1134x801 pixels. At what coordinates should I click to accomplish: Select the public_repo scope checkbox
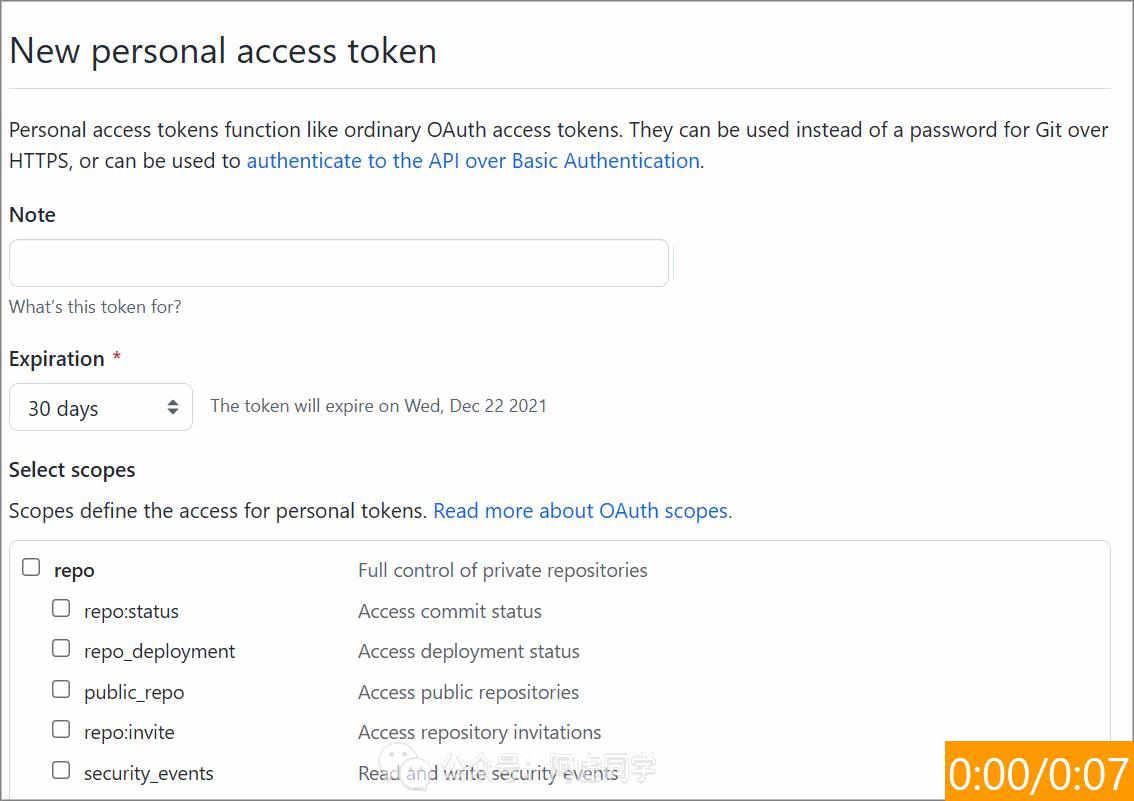(62, 690)
